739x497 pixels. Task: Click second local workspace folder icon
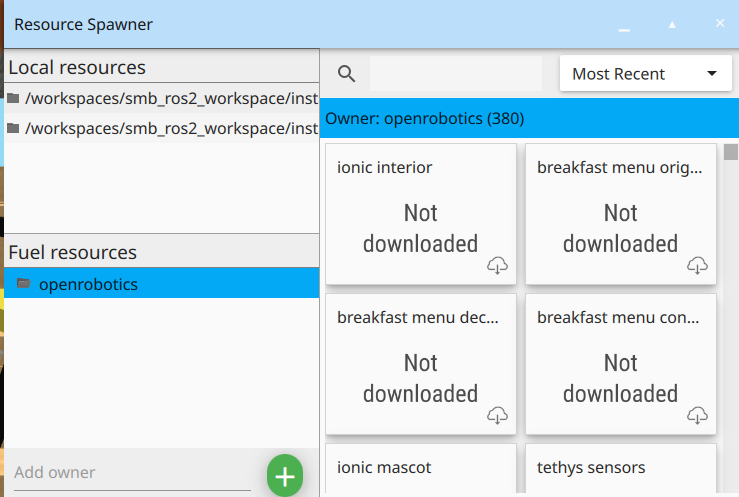13,128
